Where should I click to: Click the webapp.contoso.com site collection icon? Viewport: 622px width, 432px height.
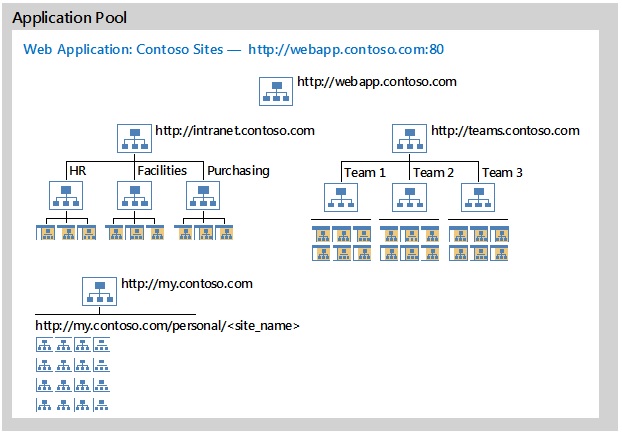[x=276, y=91]
